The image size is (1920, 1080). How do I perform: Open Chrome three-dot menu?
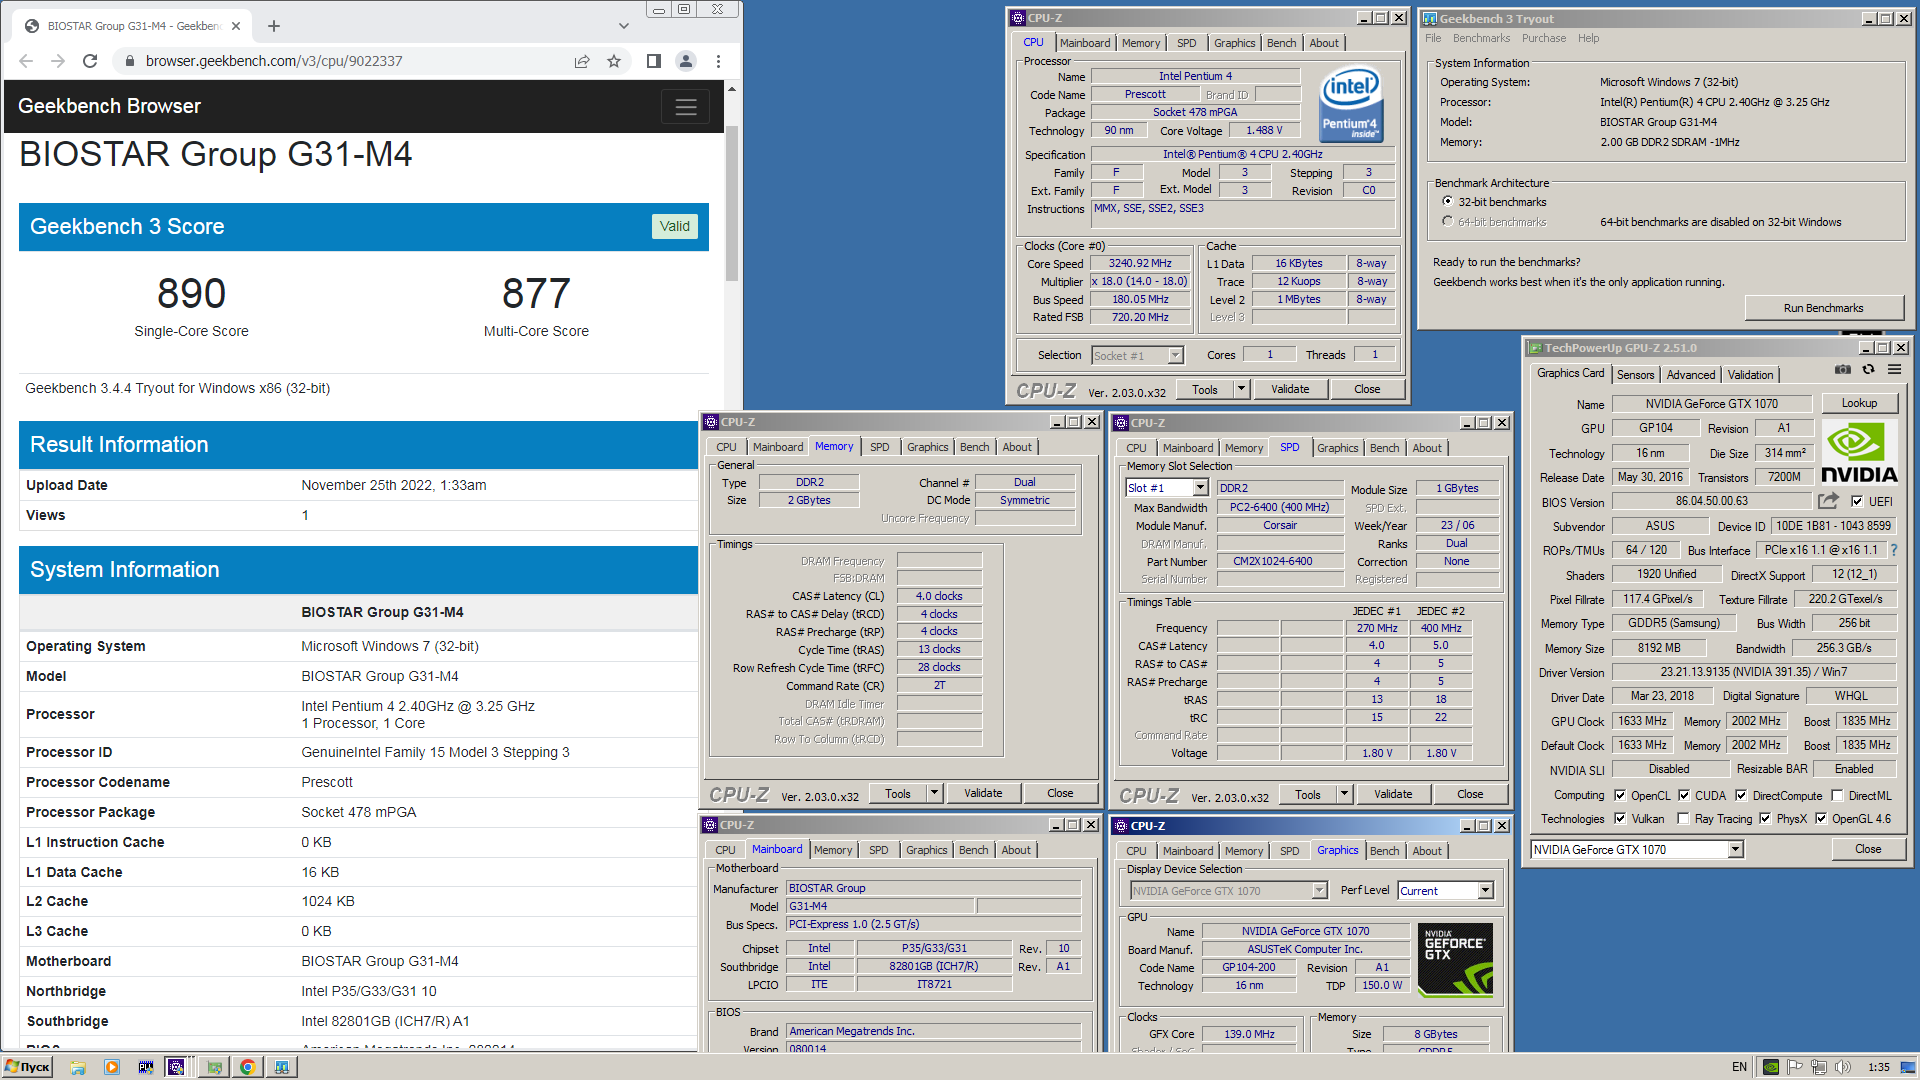(x=718, y=61)
